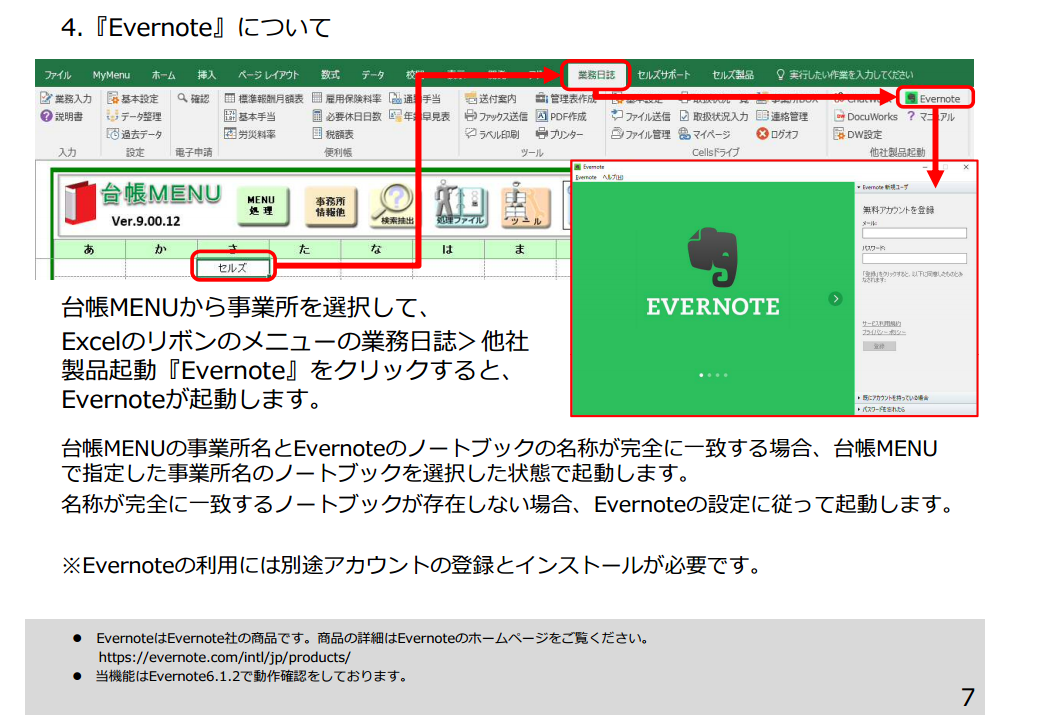Viewport: 1041px width, 724px height.
Task: Open the 雇用保険料率 table
Action: pyautogui.click(x=347, y=99)
